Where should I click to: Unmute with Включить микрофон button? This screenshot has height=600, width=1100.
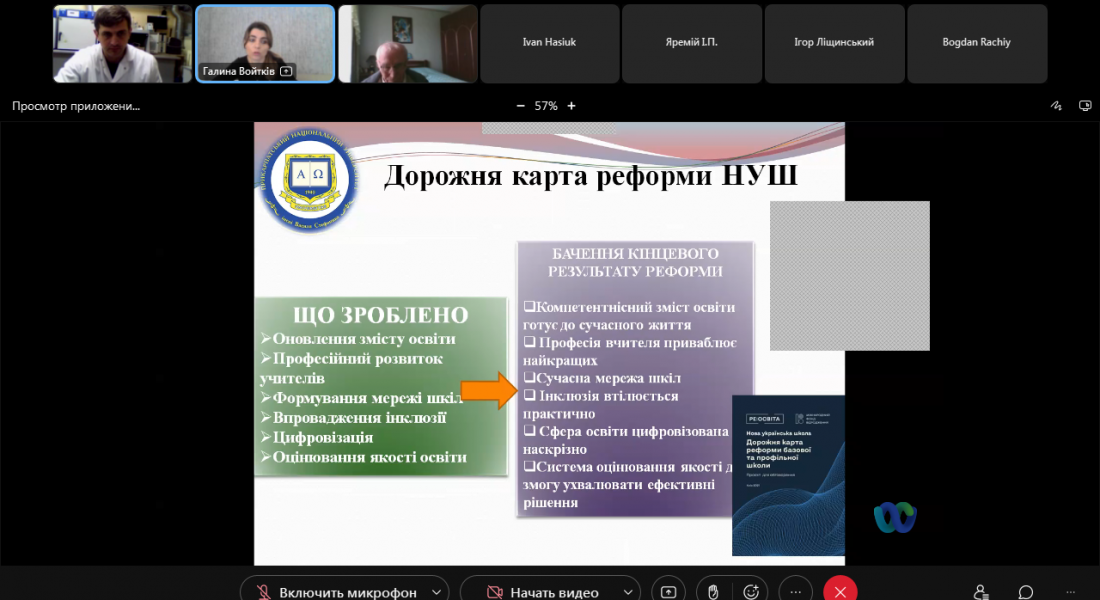[335, 592]
